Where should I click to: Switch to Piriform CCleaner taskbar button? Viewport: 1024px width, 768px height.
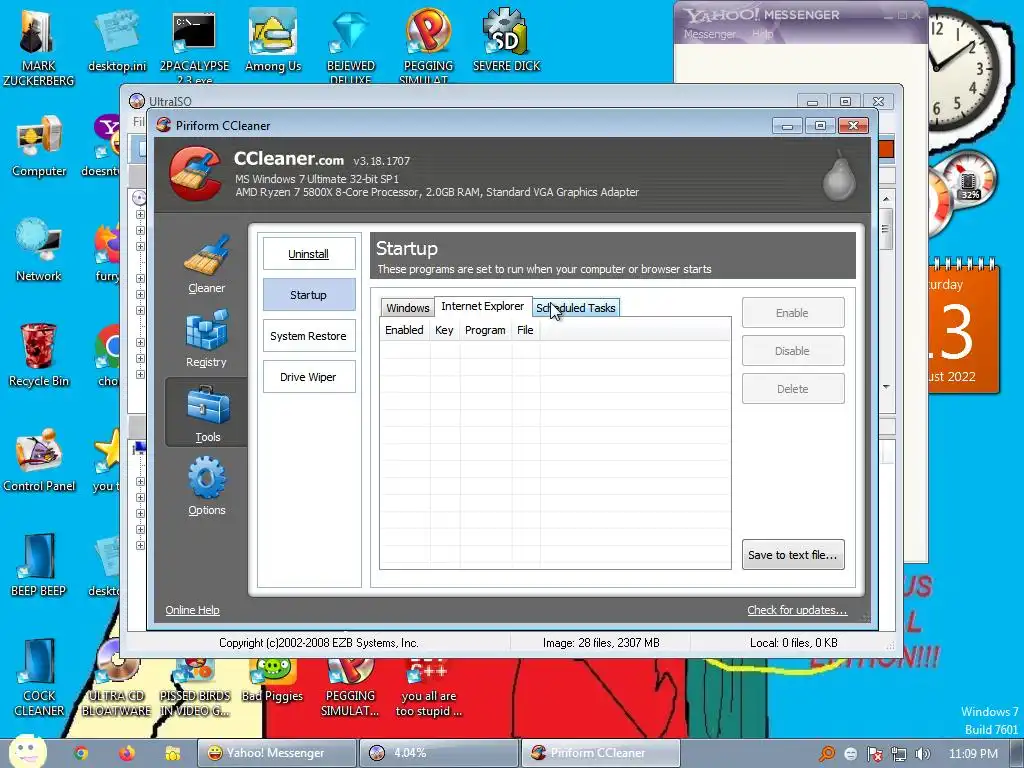pyautogui.click(x=601, y=753)
